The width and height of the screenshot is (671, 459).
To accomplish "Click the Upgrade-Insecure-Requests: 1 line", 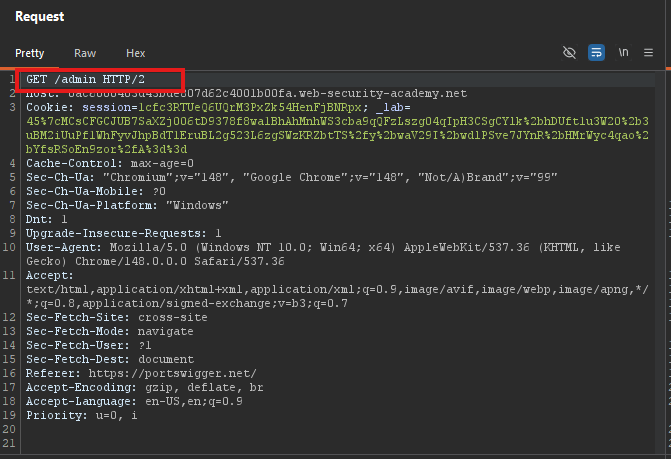I will 124,233.
